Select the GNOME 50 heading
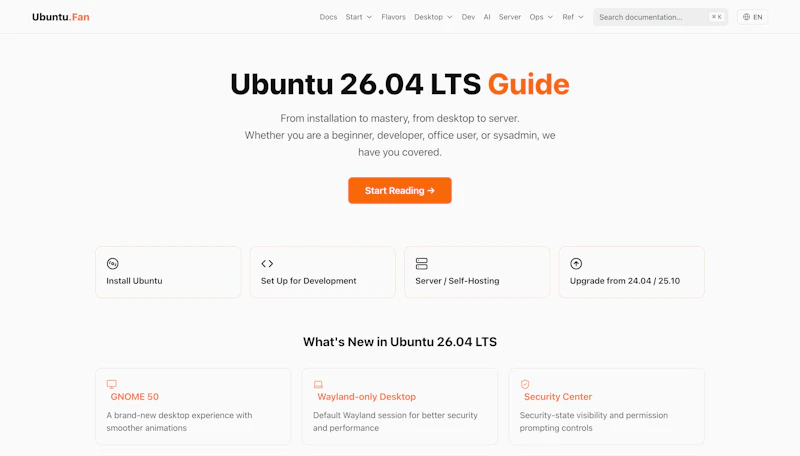This screenshot has height=456, width=800. (x=135, y=397)
